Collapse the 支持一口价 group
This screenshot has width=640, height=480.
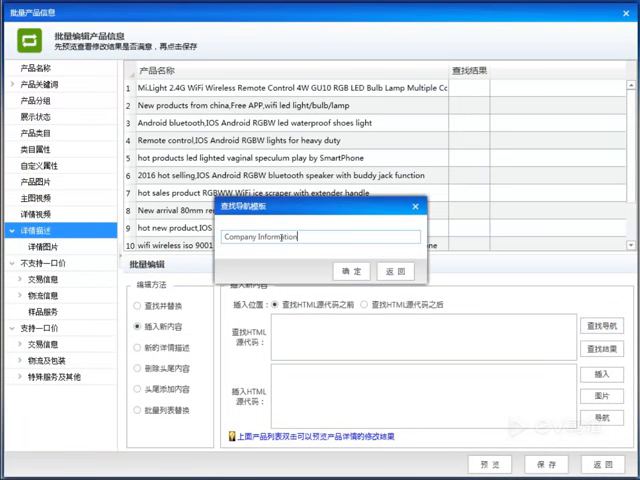click(12, 328)
